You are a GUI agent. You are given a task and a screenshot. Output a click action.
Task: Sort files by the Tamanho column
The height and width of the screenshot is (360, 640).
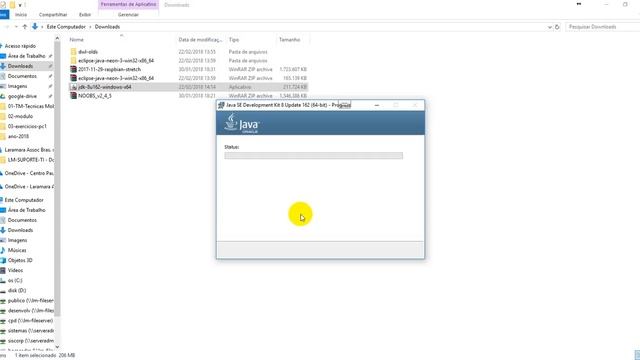(289, 40)
